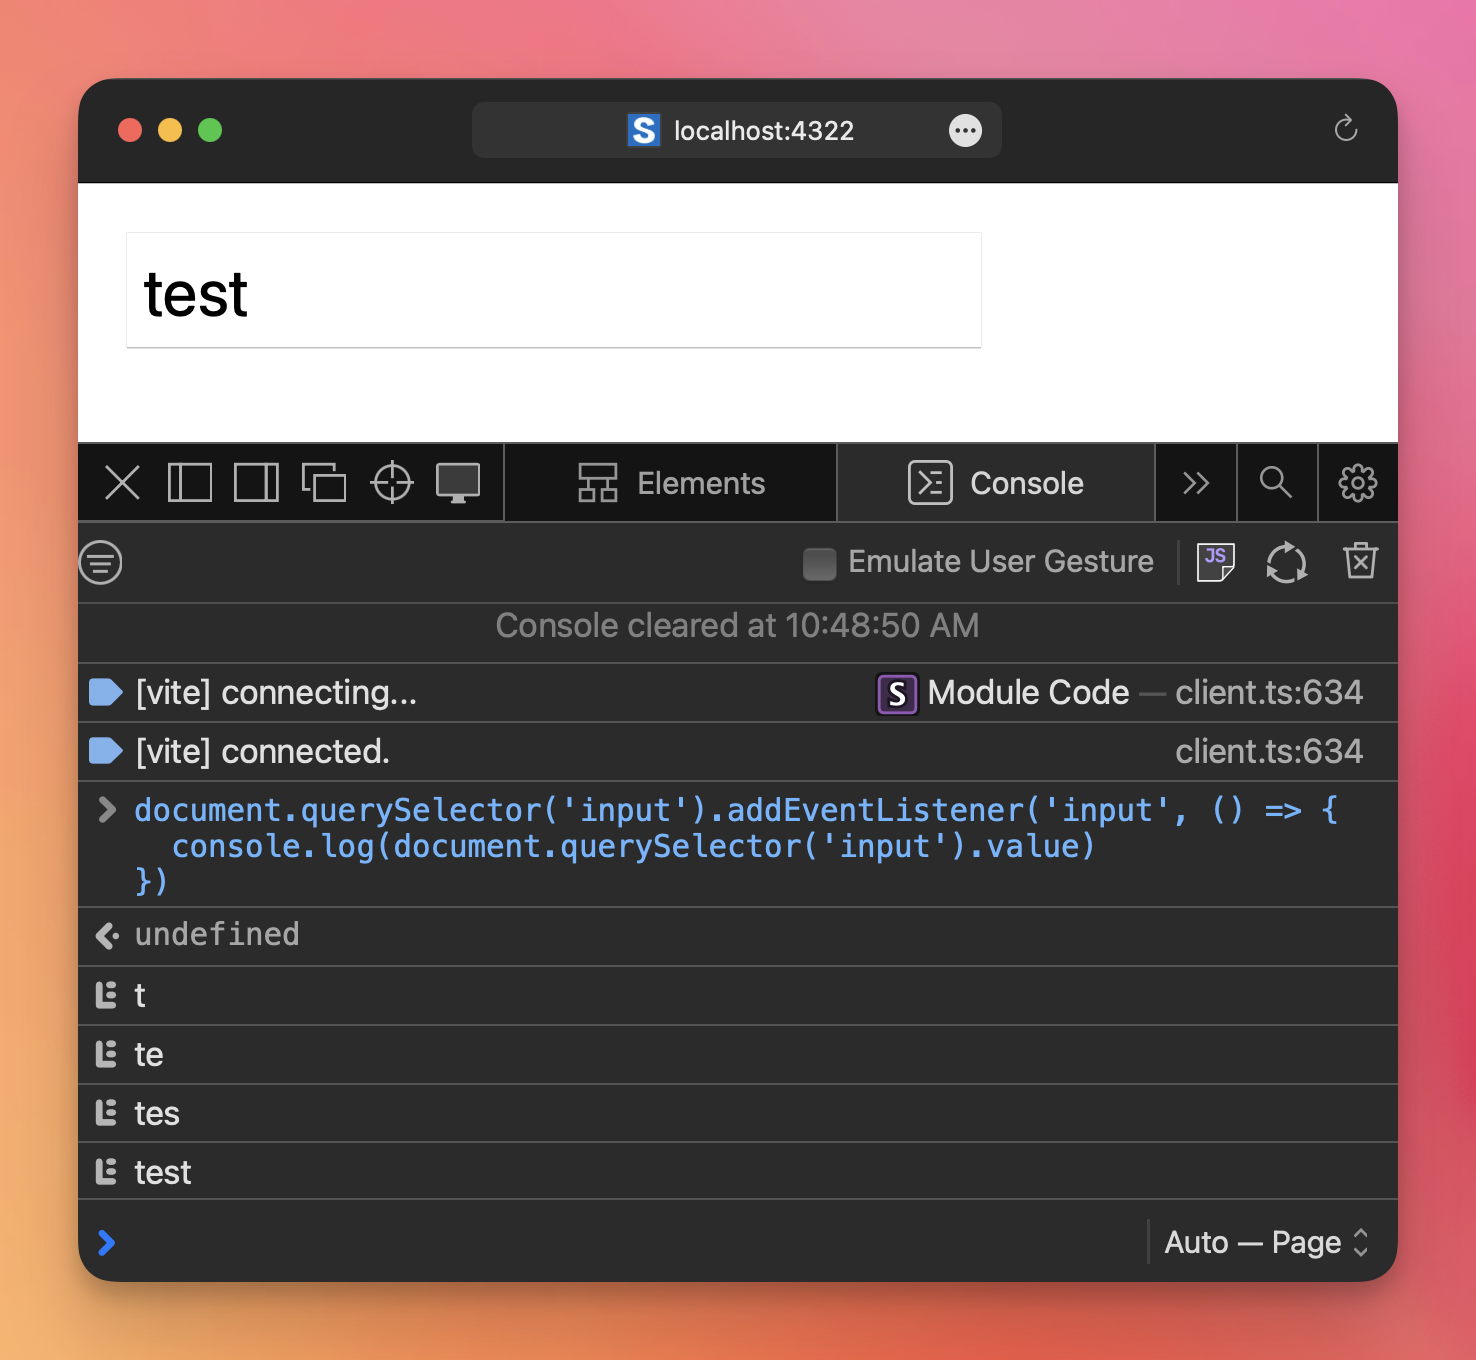This screenshot has height=1360, width=1476.
Task: Open JavaScript snippets dropdown icon
Action: pyautogui.click(x=1215, y=562)
